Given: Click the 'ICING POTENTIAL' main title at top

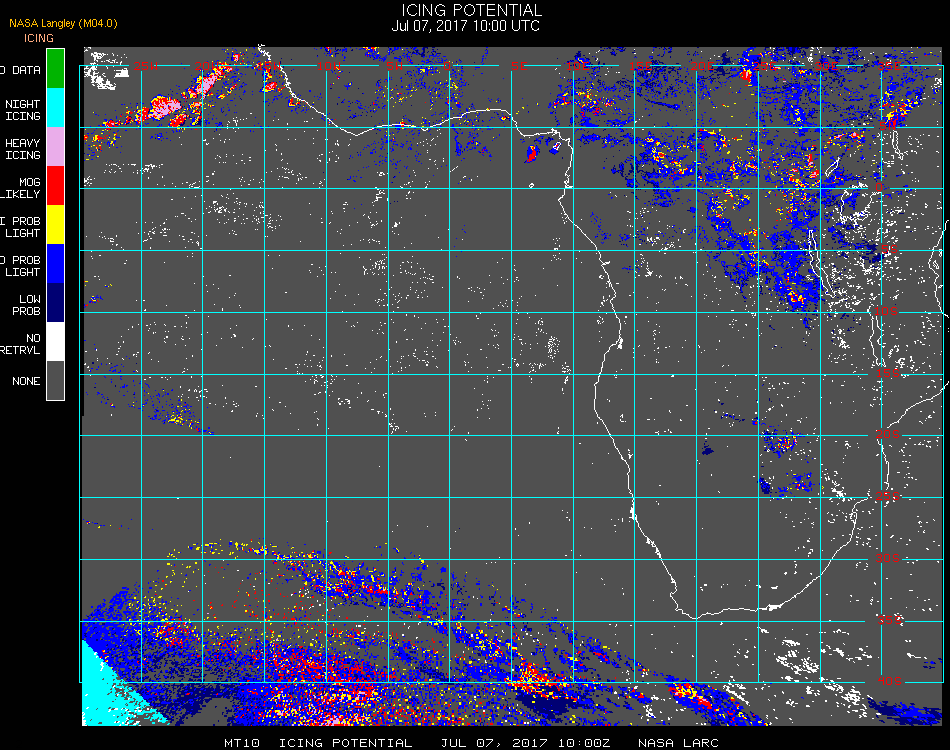Looking at the screenshot, I should pos(472,10).
